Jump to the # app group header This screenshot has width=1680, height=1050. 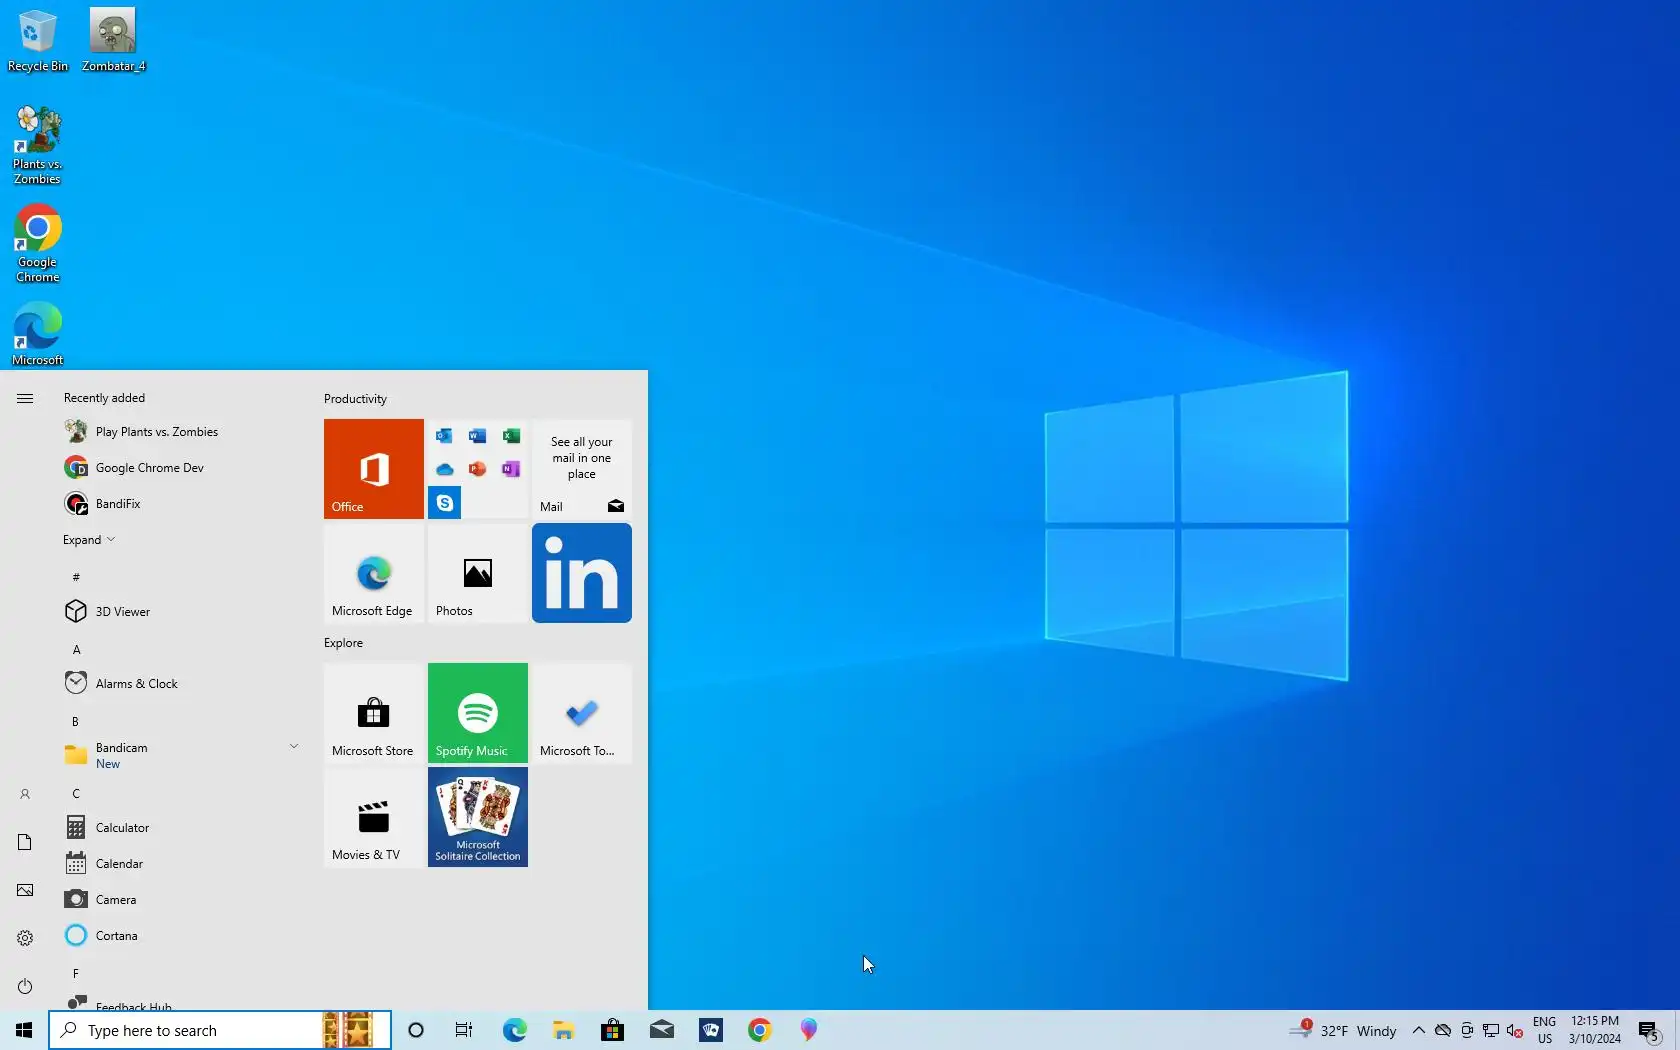click(x=76, y=577)
